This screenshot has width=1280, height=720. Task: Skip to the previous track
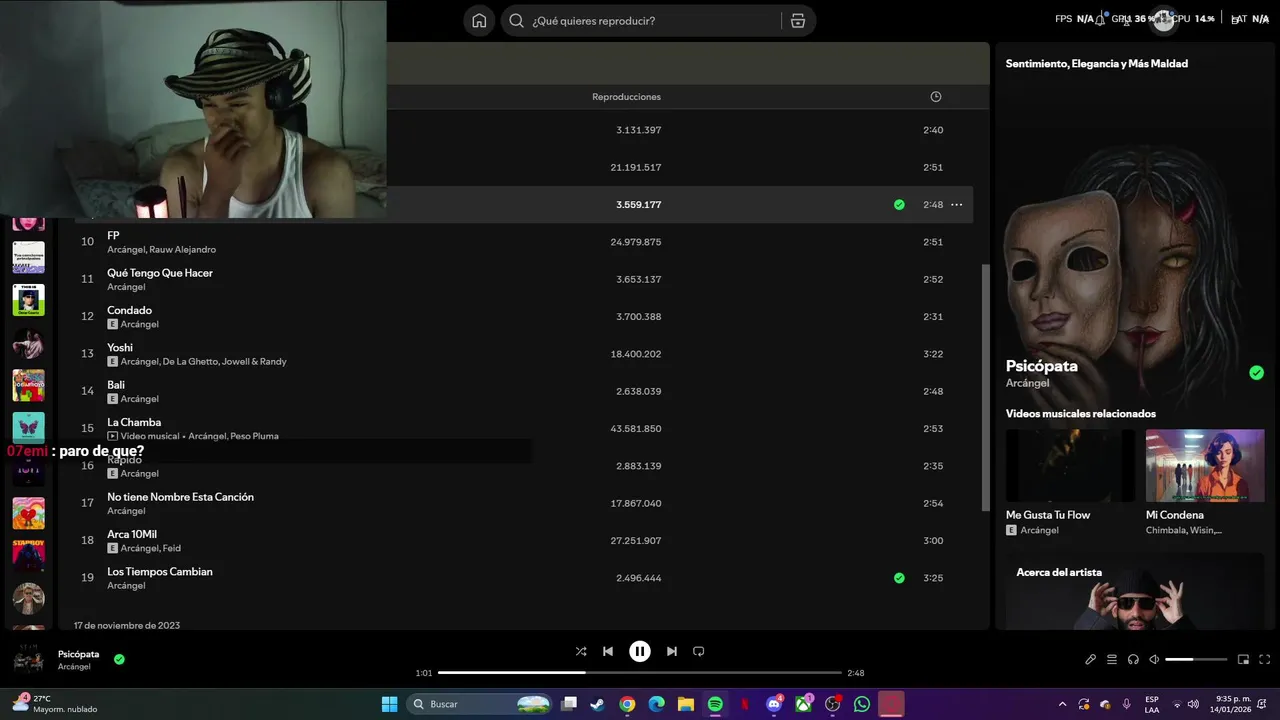(x=608, y=651)
